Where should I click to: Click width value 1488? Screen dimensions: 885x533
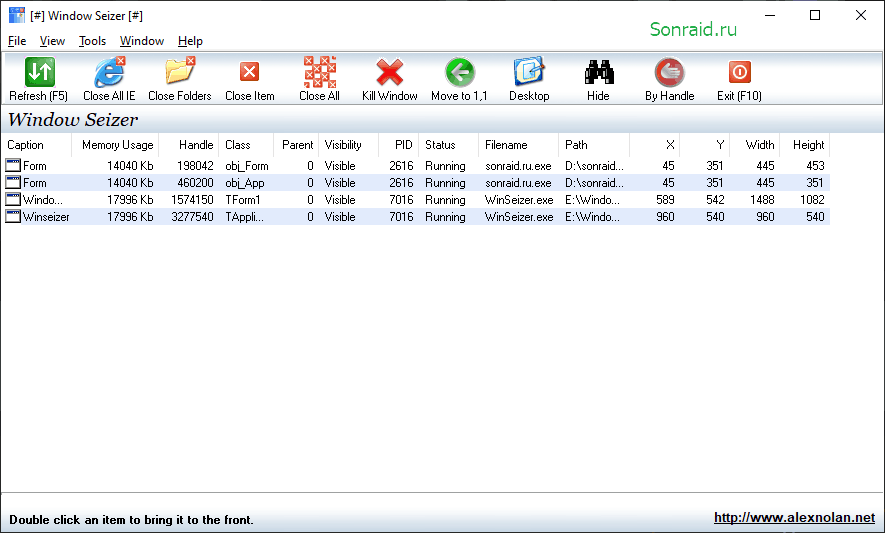[762, 200]
